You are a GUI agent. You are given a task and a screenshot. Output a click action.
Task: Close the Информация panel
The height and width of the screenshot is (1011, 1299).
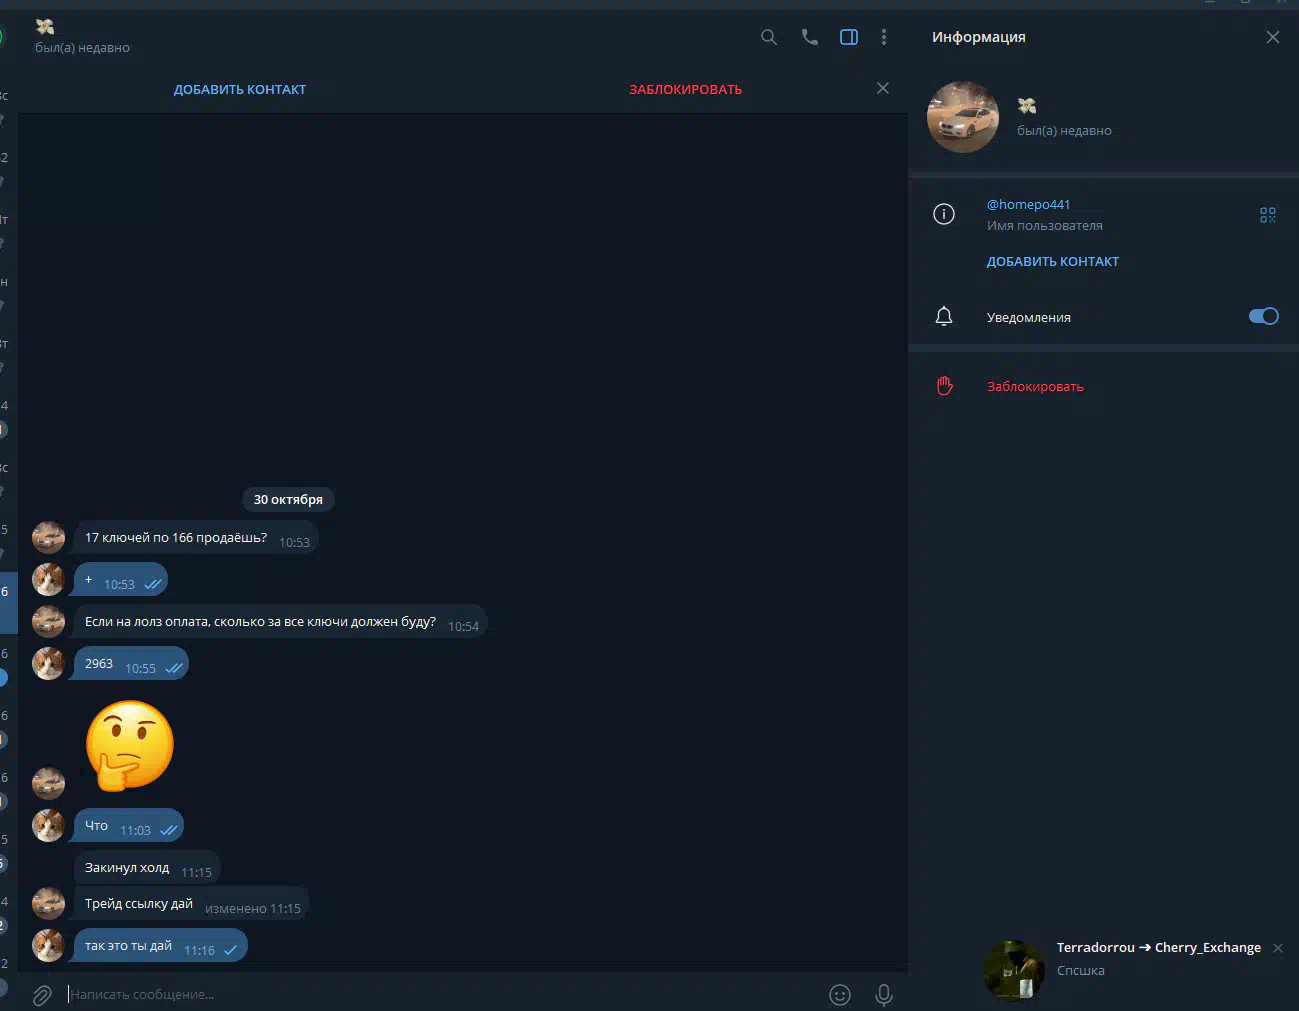[1273, 37]
